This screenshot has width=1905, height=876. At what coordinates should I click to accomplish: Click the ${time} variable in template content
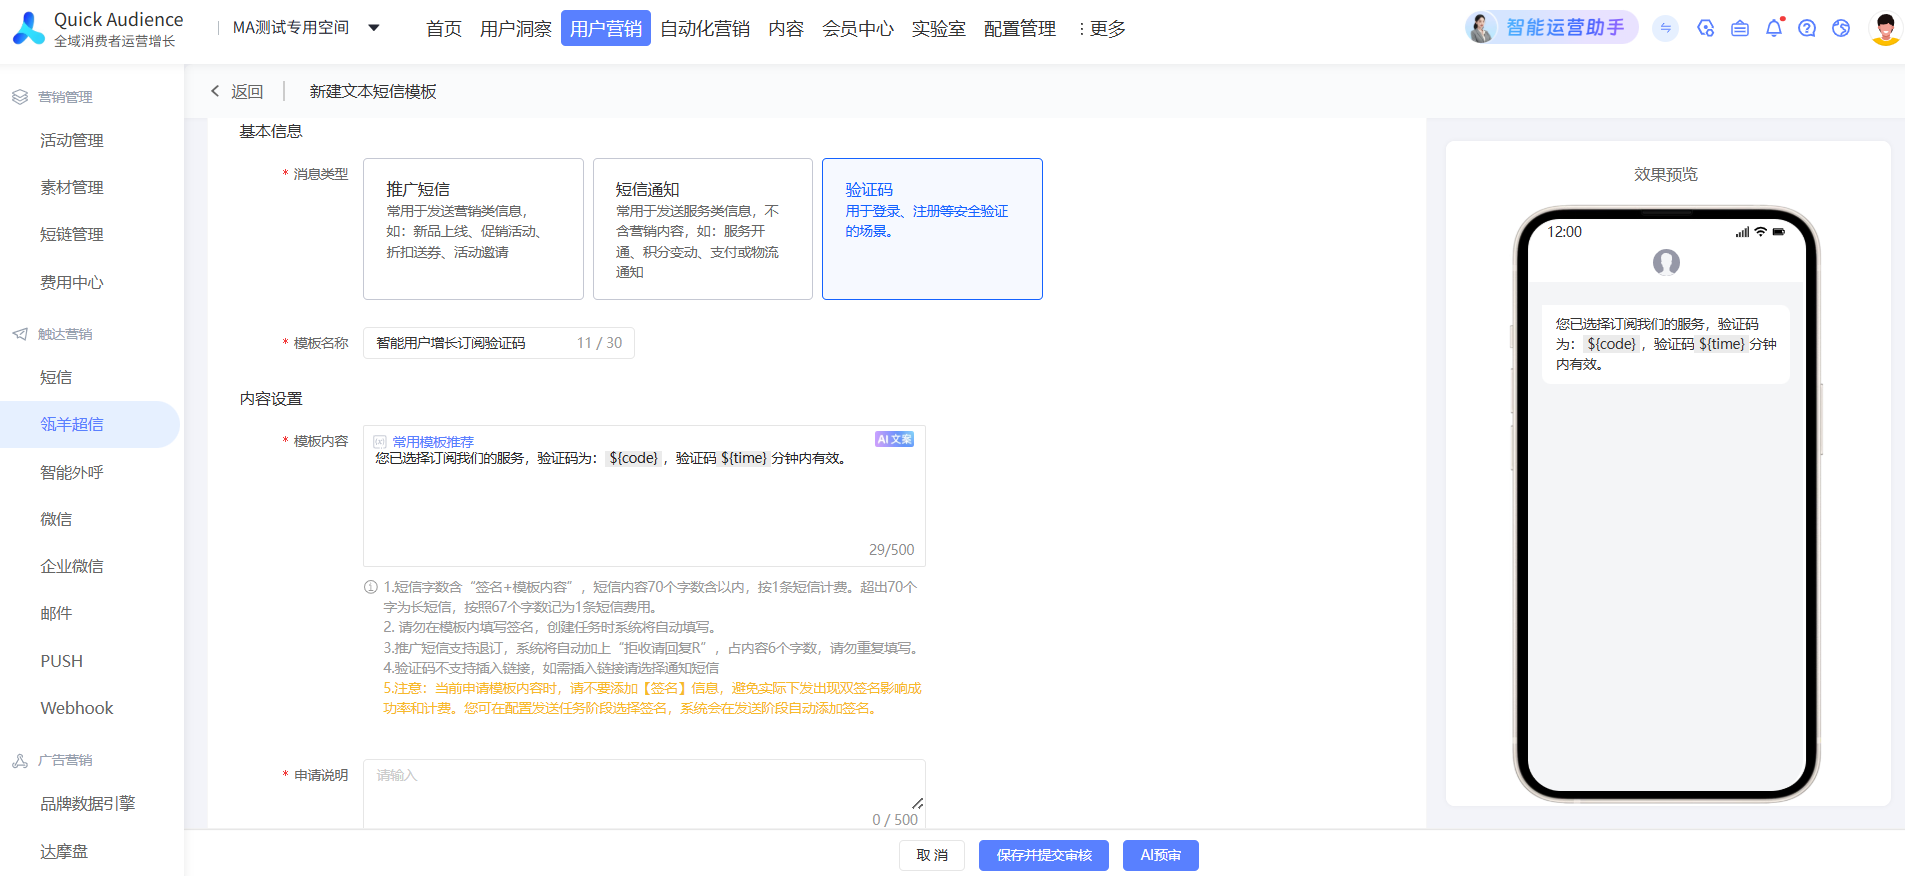[x=744, y=458]
